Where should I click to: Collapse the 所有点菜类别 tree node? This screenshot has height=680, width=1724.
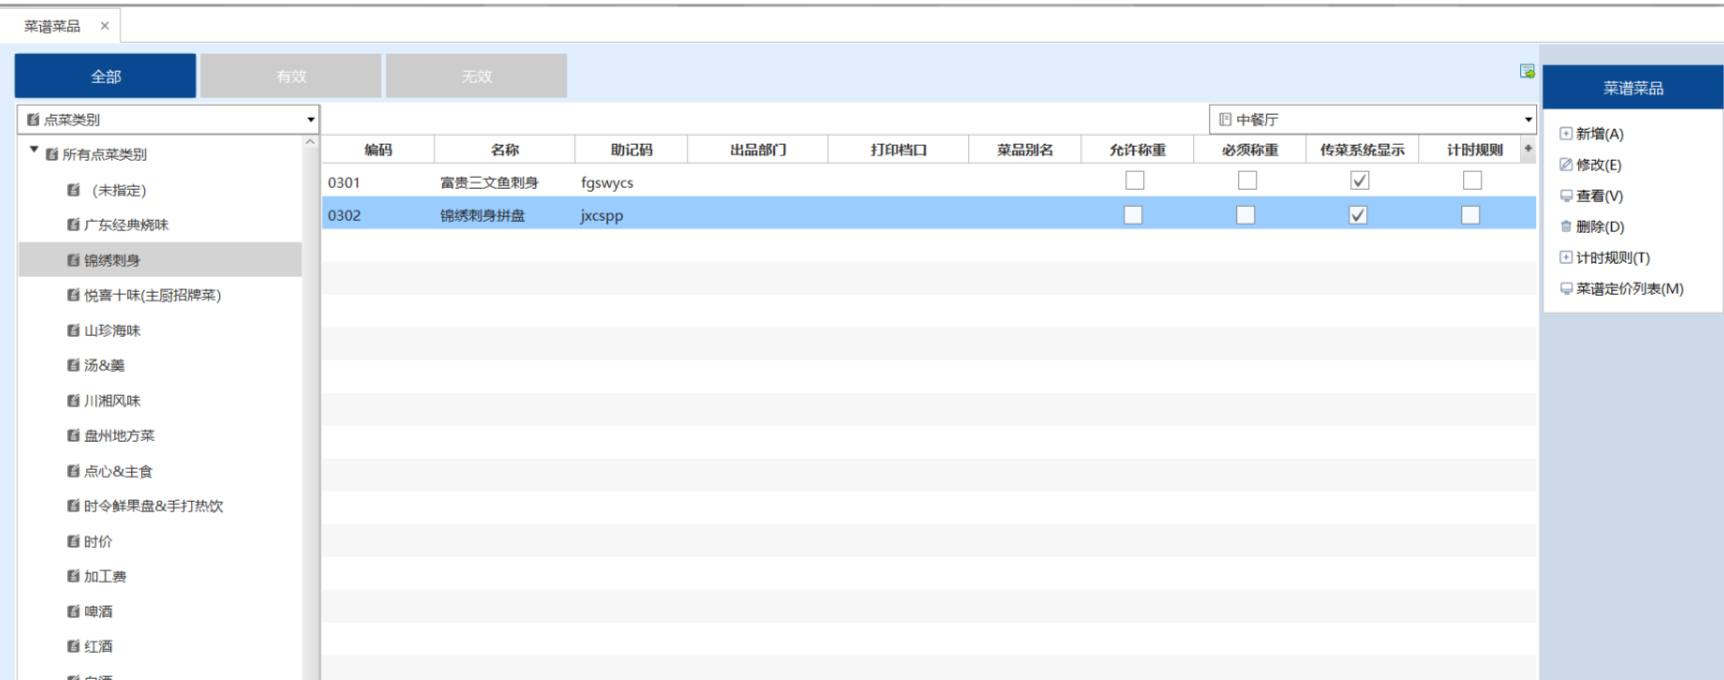[34, 151]
